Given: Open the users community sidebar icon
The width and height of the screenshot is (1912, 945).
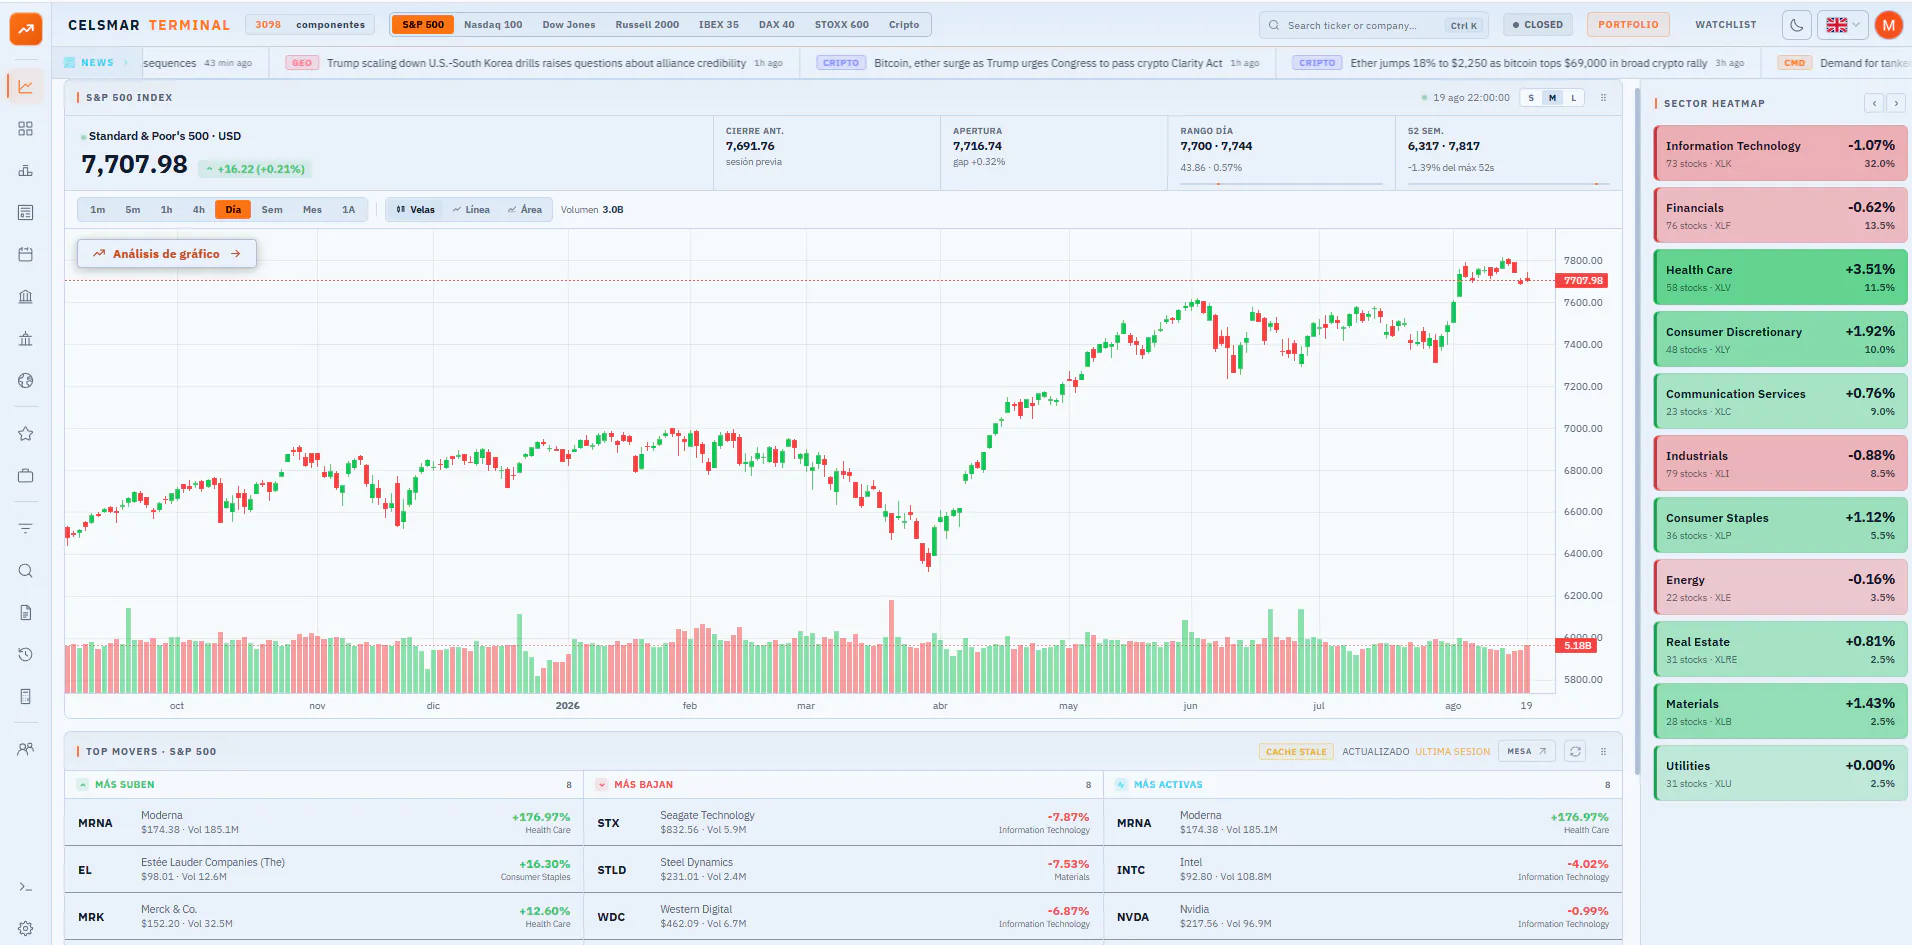Looking at the screenshot, I should tap(26, 749).
